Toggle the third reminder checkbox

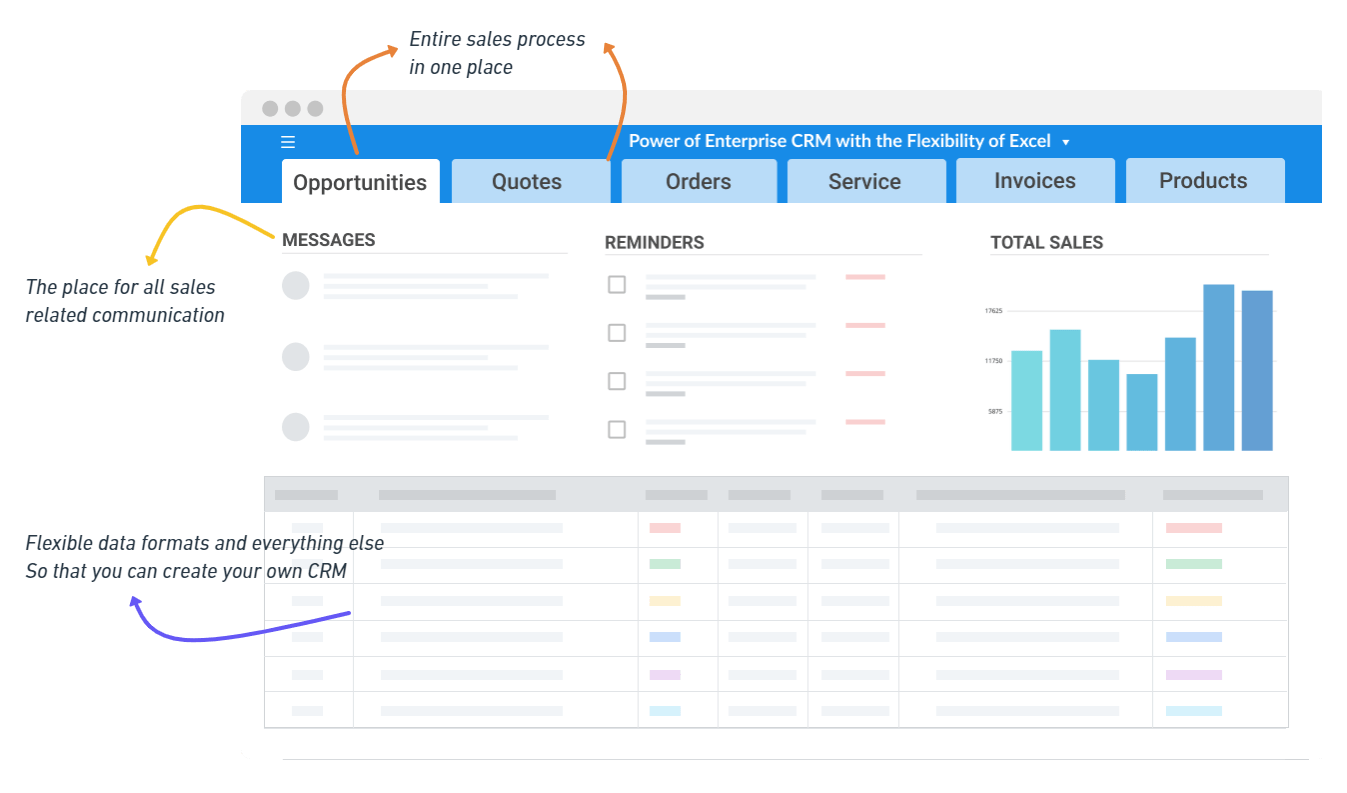click(617, 381)
